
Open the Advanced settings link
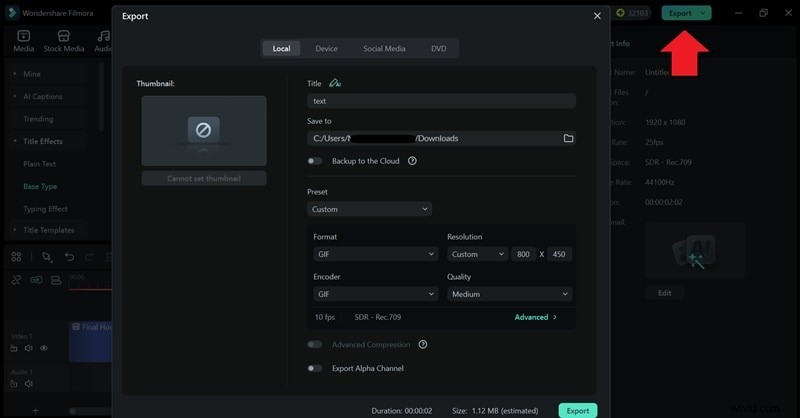click(x=535, y=317)
